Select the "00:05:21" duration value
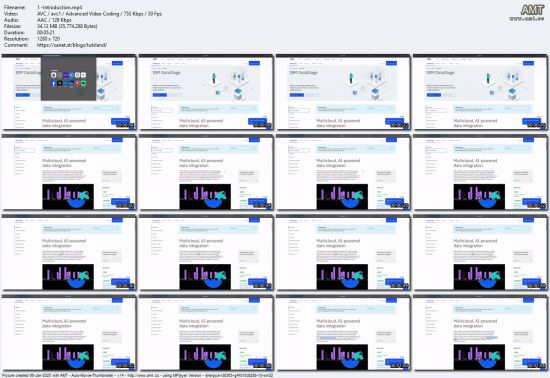The width and height of the screenshot is (550, 378). [x=46, y=32]
